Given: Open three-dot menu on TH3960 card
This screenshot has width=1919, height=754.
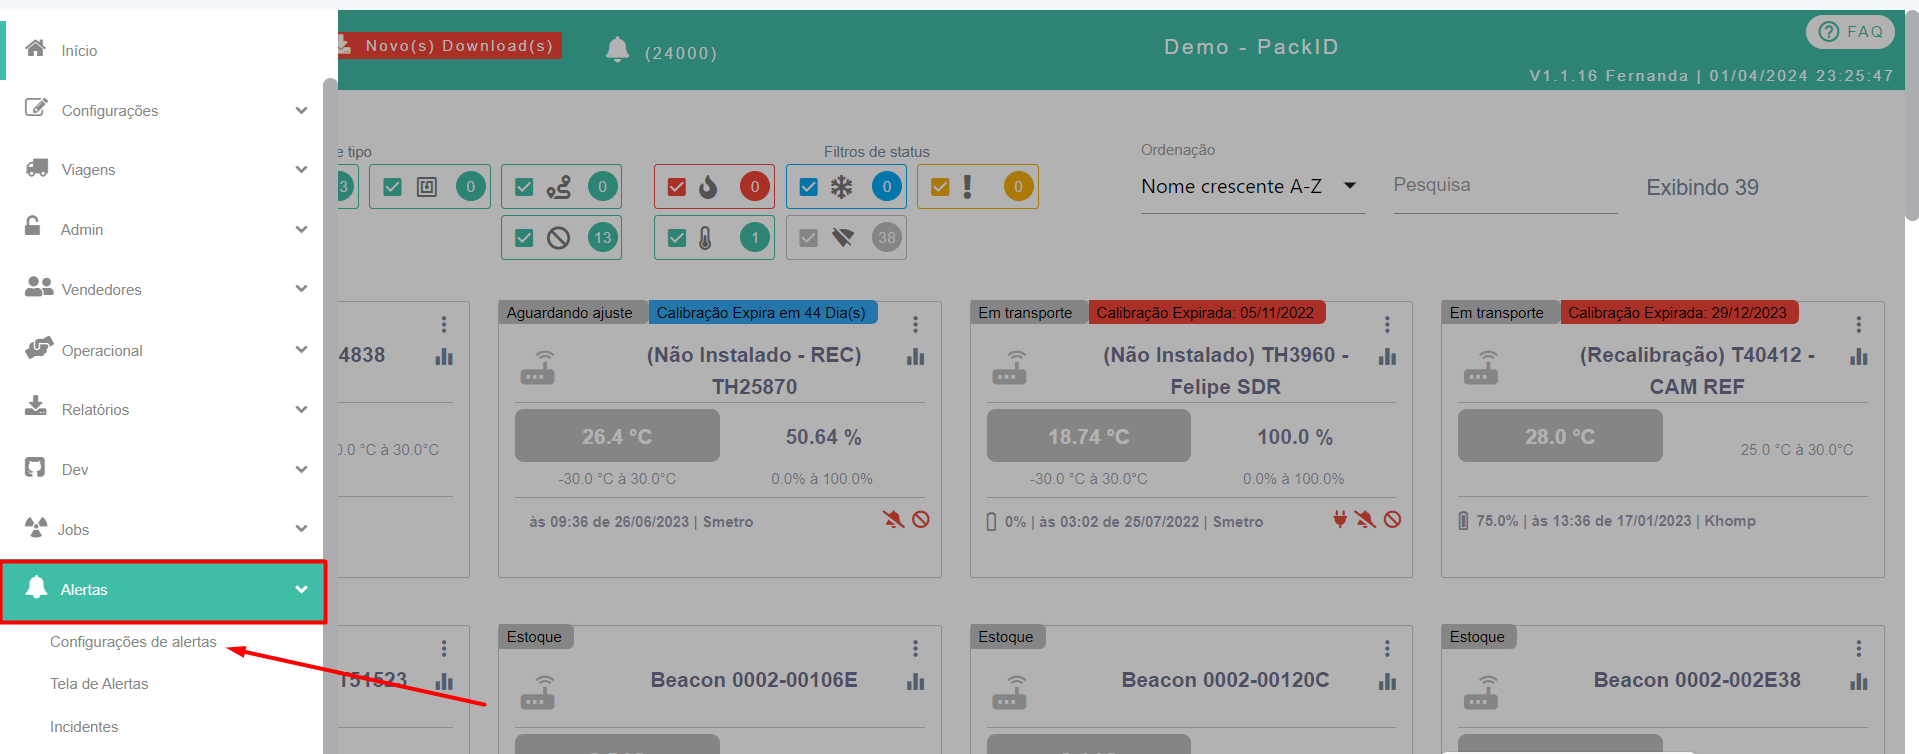Looking at the screenshot, I should click(x=1386, y=324).
